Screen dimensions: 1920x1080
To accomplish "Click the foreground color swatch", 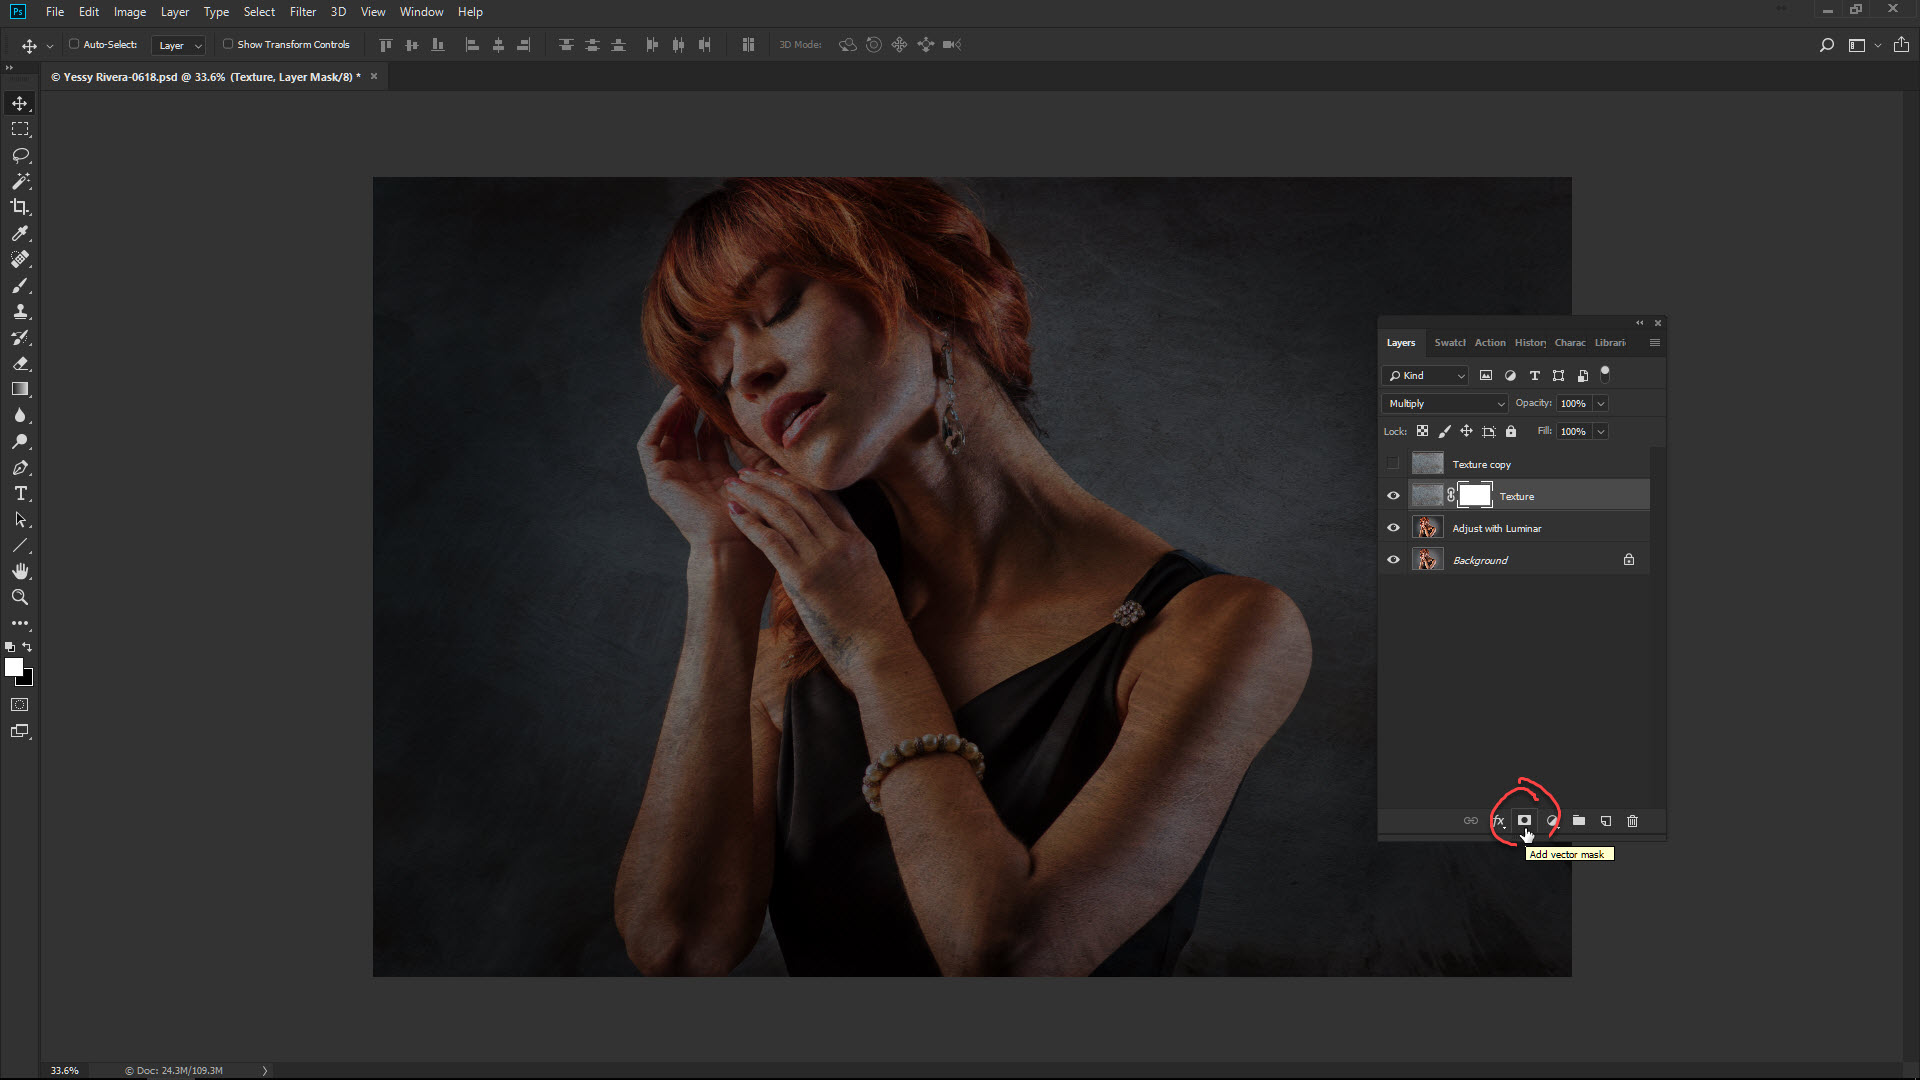I will (14, 667).
